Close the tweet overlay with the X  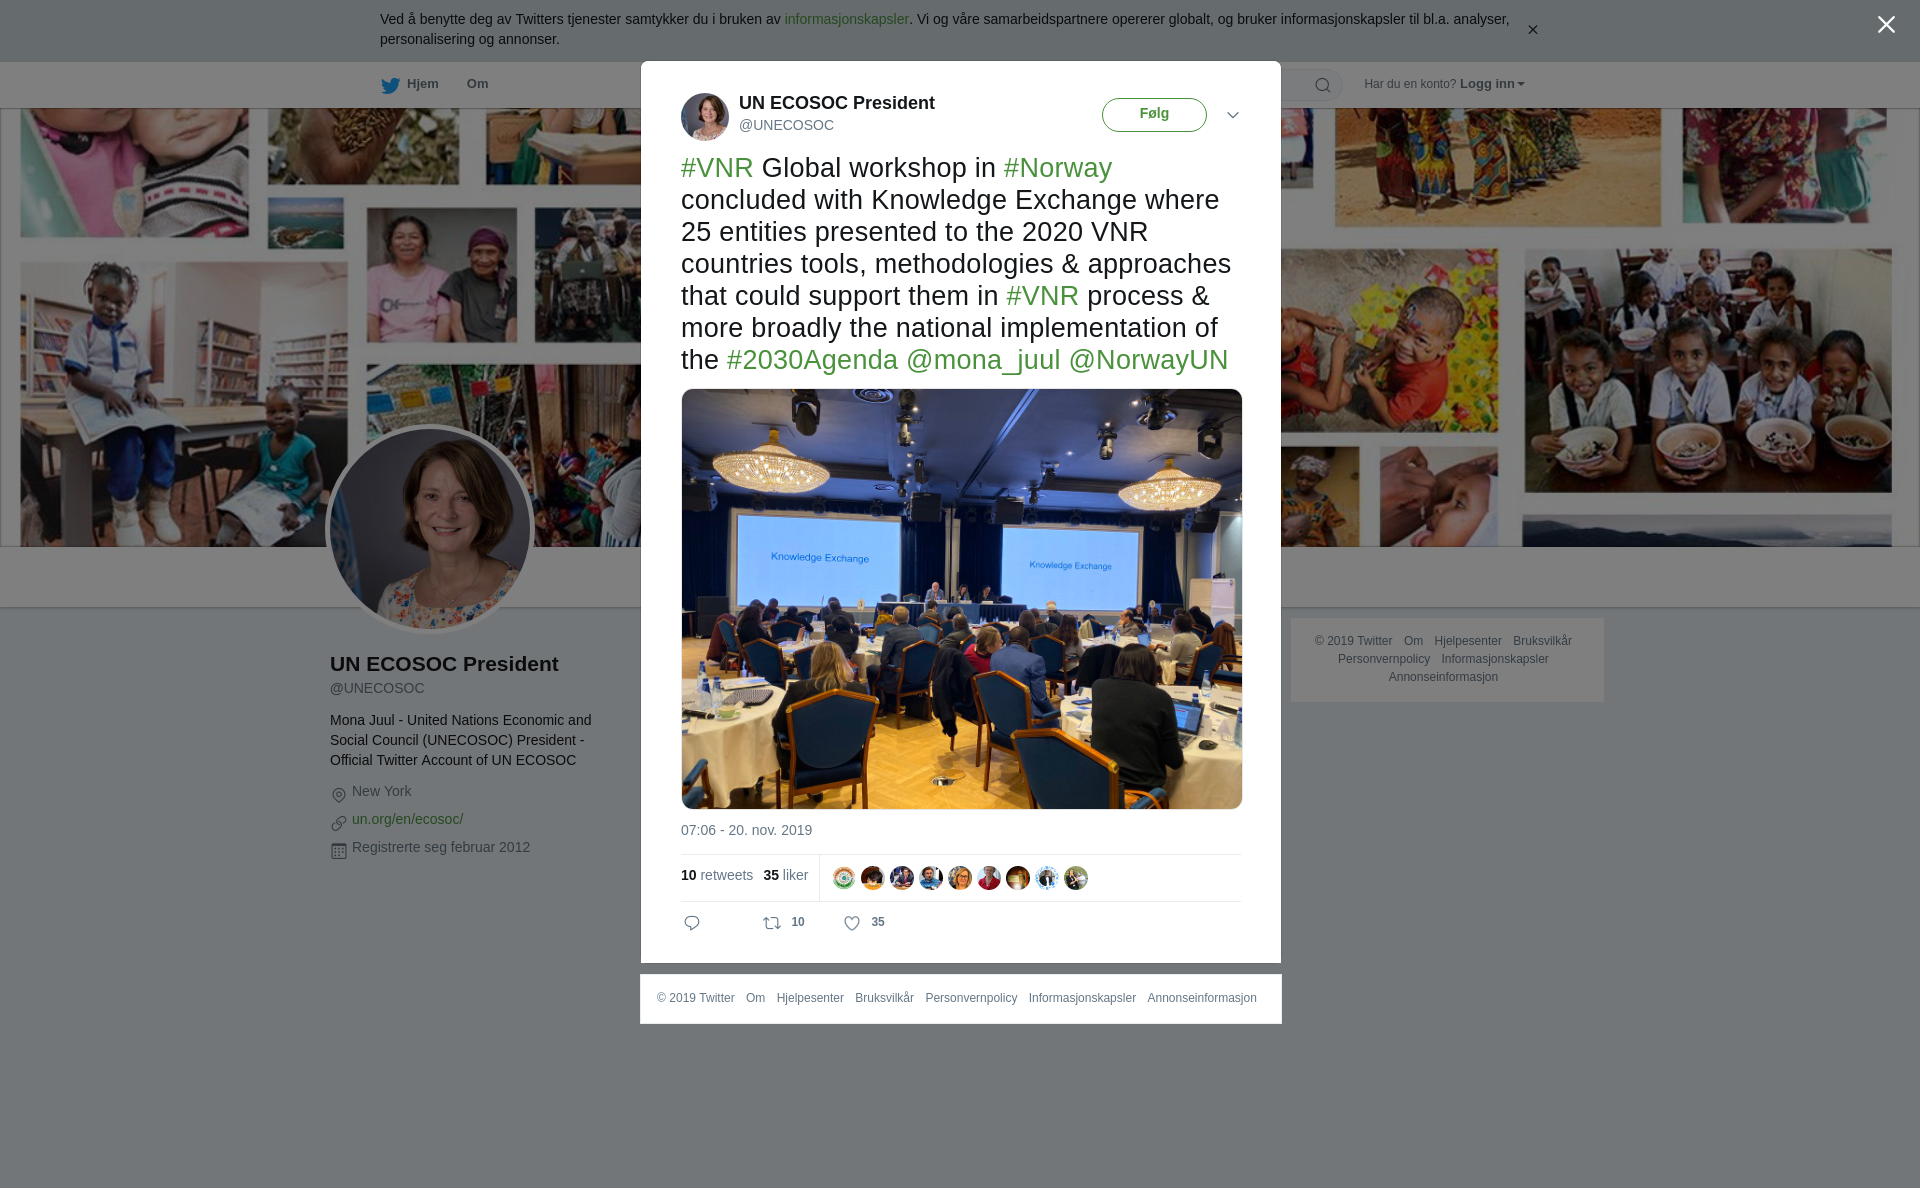click(1886, 25)
